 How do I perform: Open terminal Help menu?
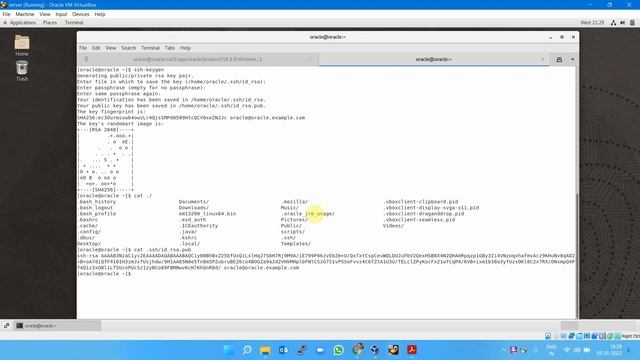185,48
